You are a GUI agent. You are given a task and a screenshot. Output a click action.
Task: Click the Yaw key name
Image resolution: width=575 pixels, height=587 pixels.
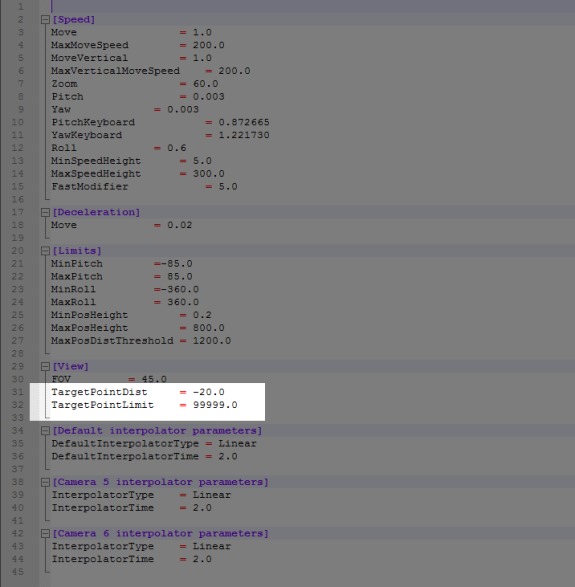click(61, 109)
